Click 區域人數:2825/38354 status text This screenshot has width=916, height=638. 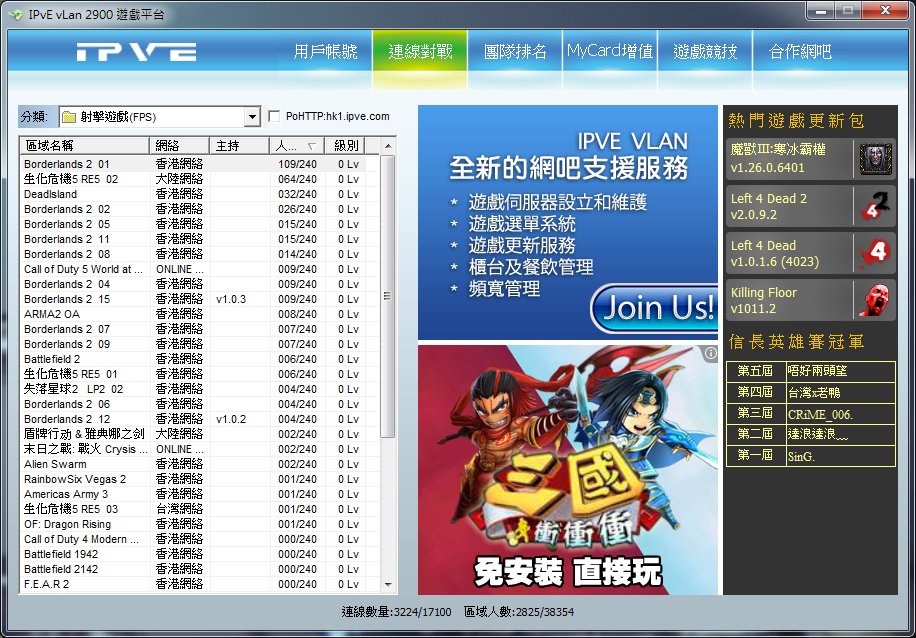pos(519,612)
